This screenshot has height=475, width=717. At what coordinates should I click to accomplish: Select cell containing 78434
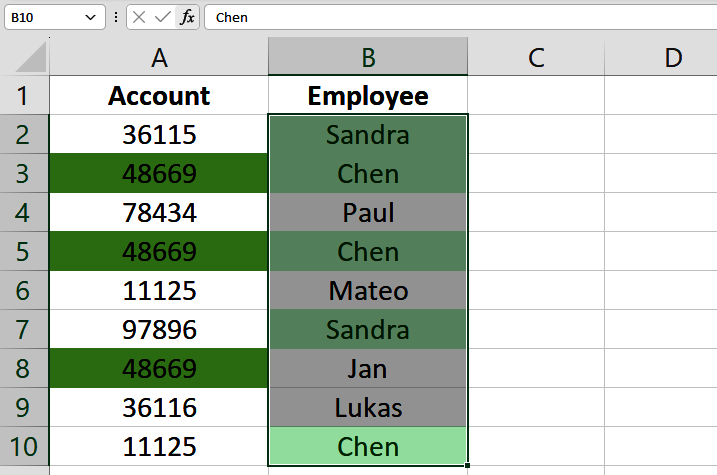(159, 213)
